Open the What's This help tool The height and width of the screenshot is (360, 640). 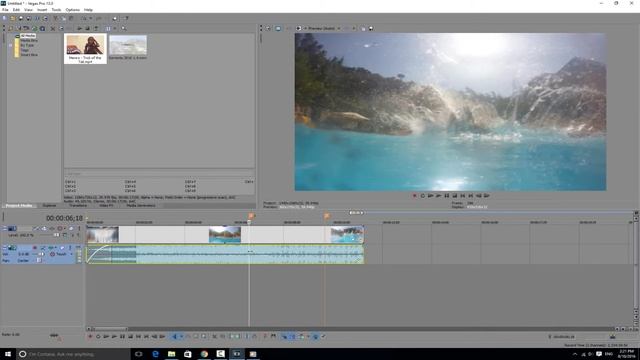tap(126, 18)
